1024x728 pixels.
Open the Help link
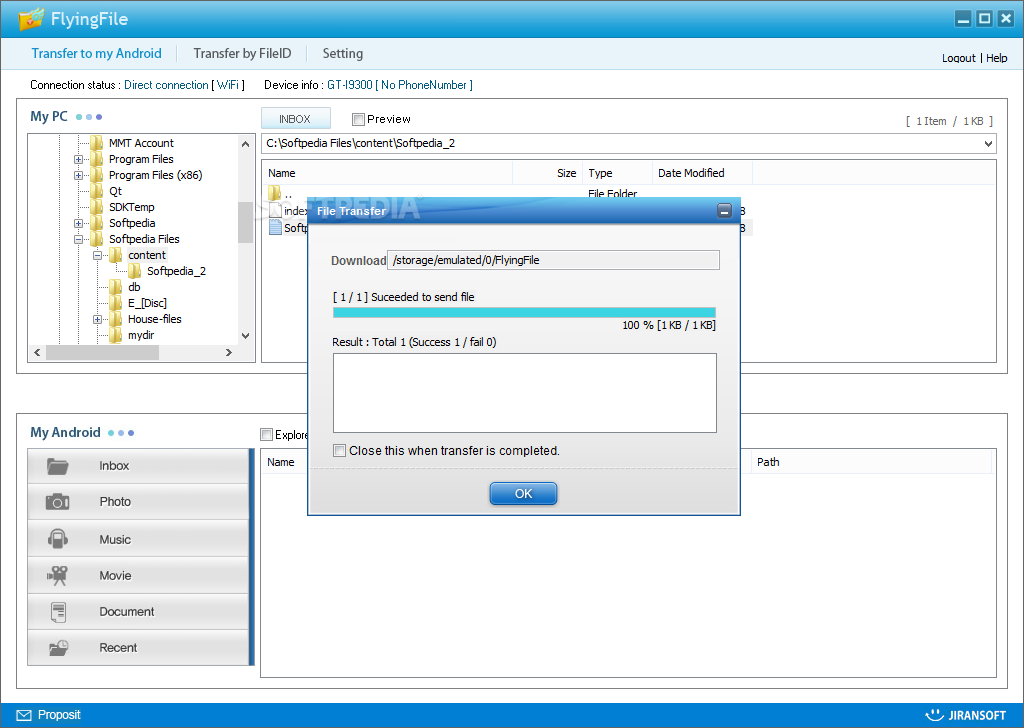(x=997, y=58)
